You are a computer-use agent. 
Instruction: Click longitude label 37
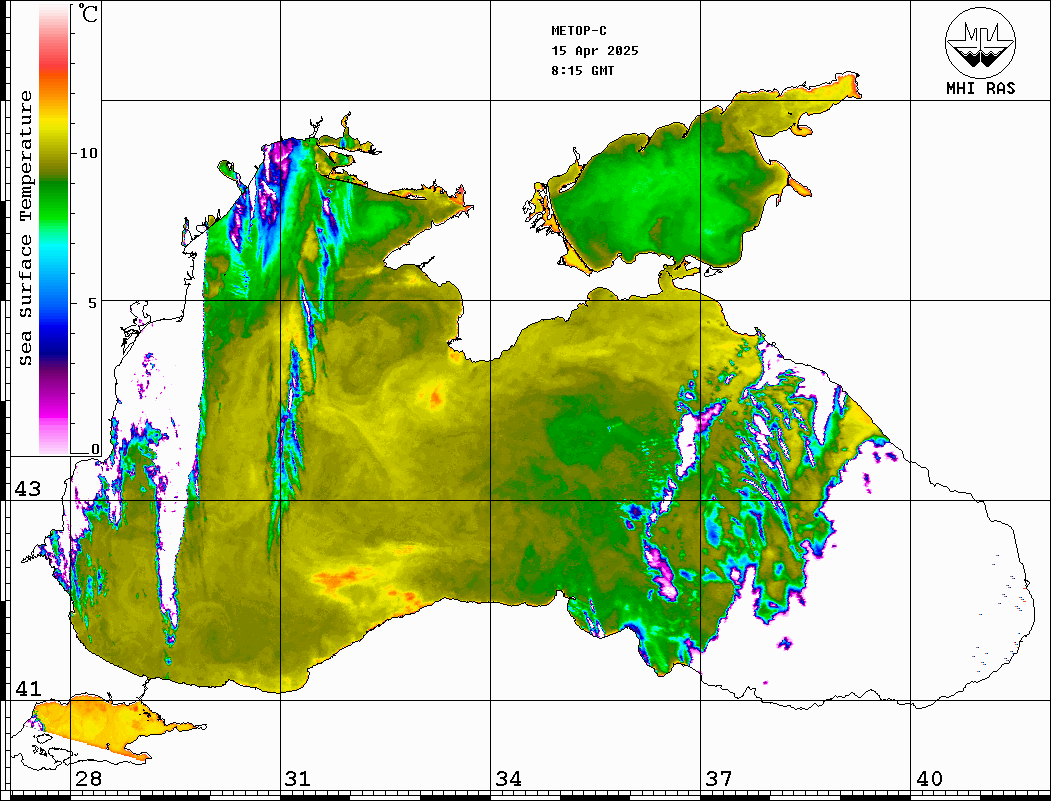(x=719, y=779)
